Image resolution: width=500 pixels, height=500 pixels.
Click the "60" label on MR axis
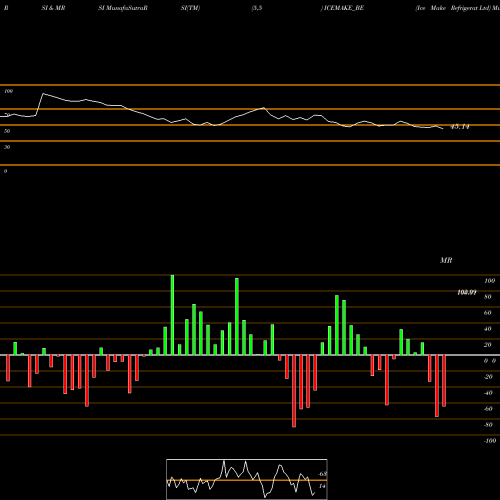point(488,313)
